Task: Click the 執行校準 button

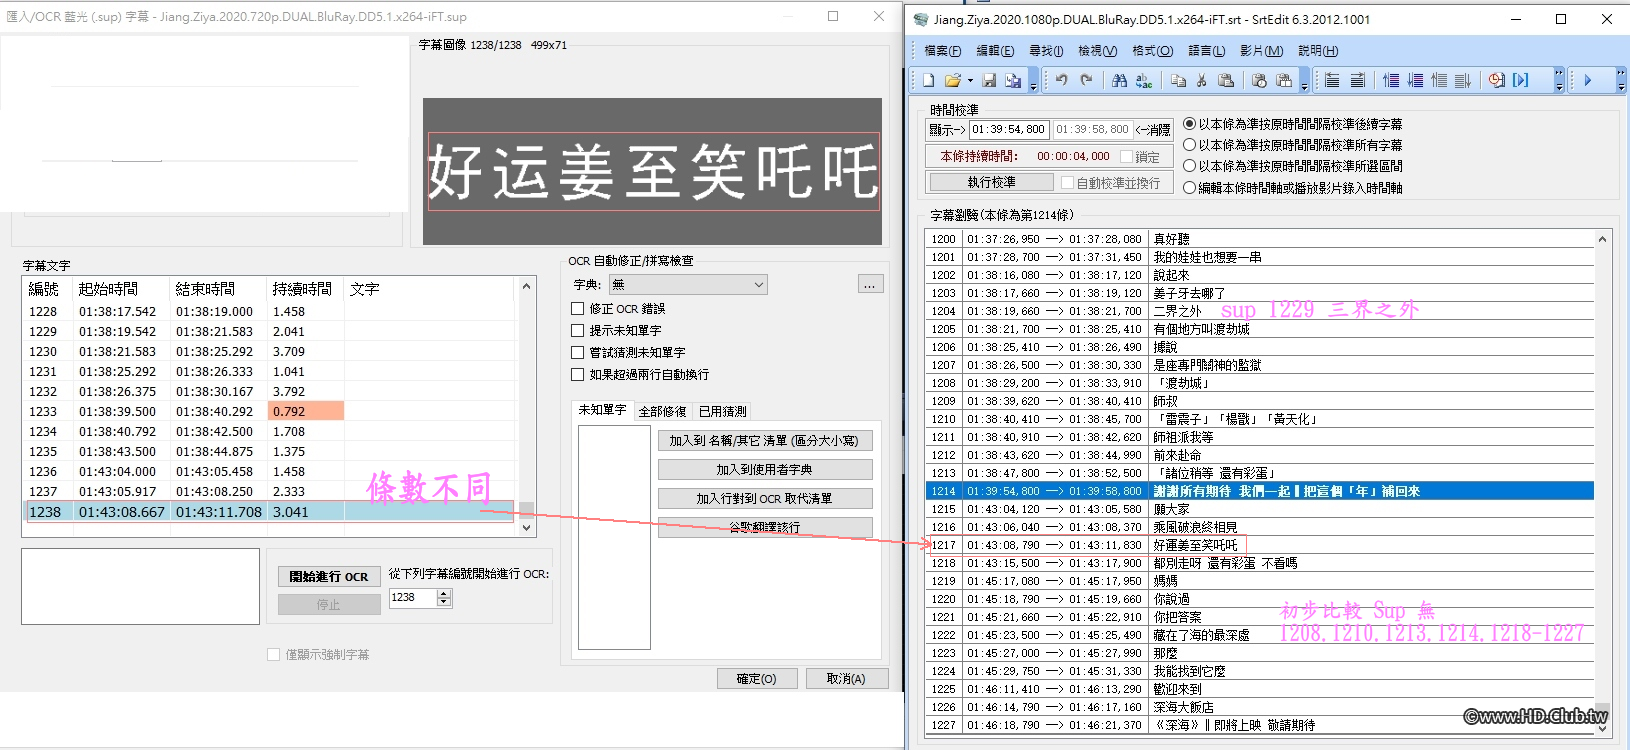Action: tap(992, 182)
